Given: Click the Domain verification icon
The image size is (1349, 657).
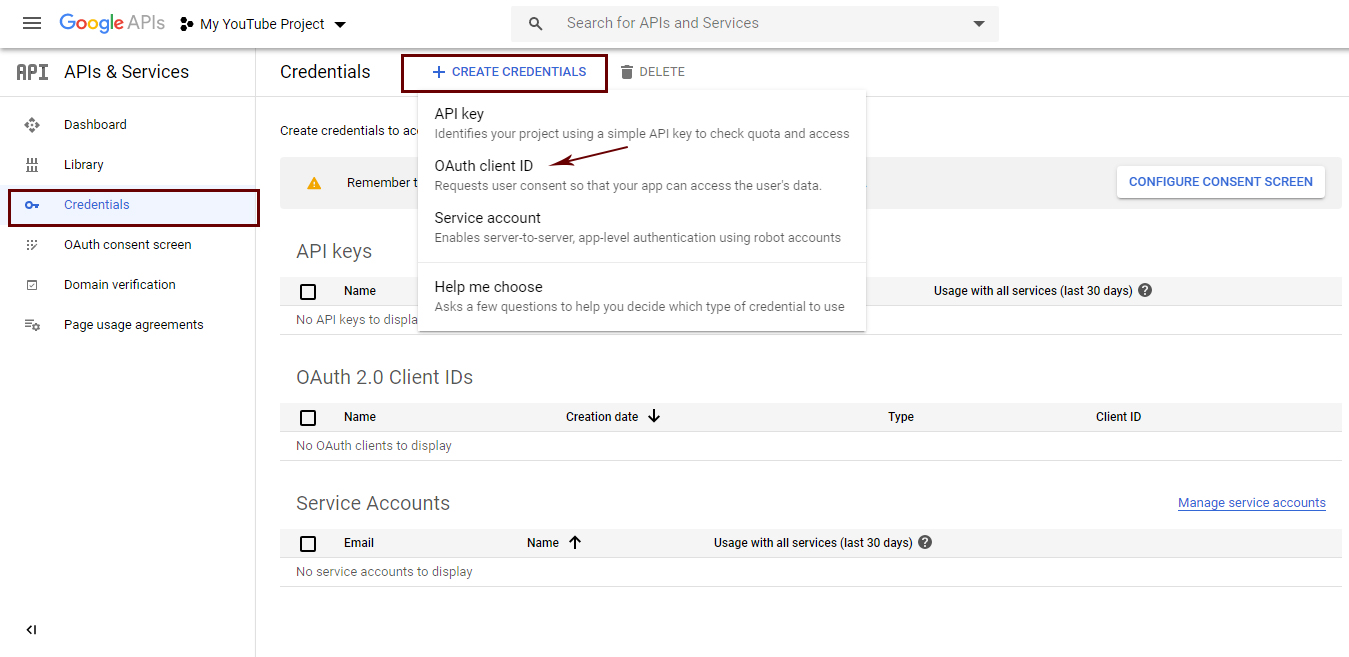Looking at the screenshot, I should pyautogui.click(x=35, y=284).
